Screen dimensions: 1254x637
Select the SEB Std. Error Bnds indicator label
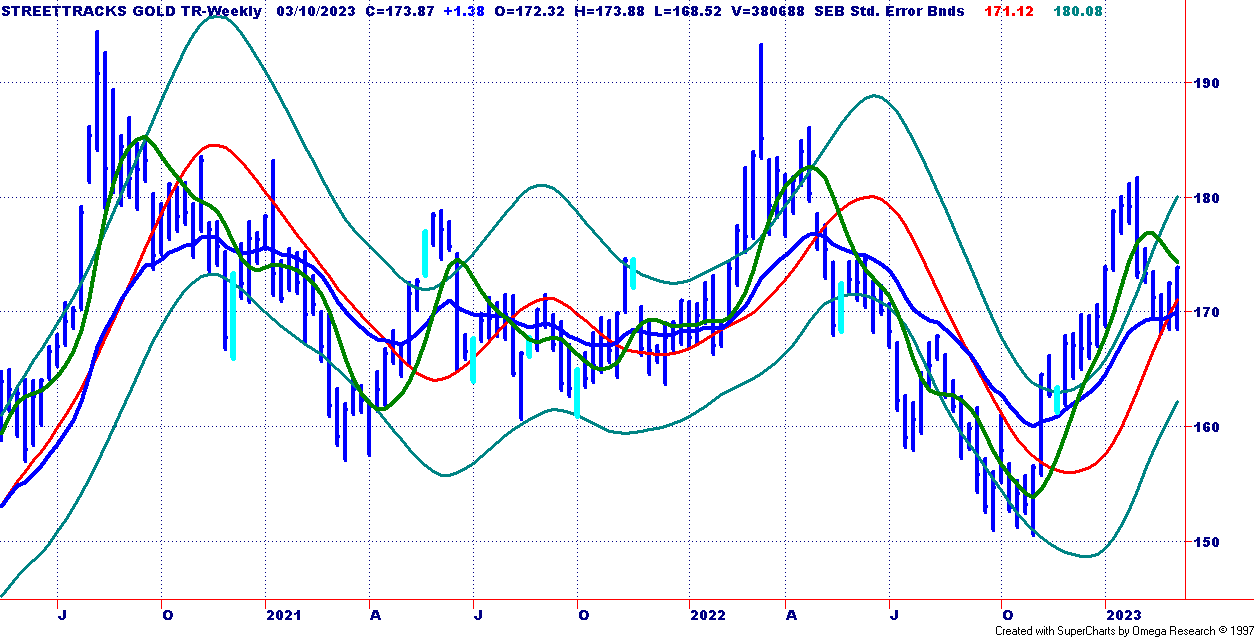888,11
